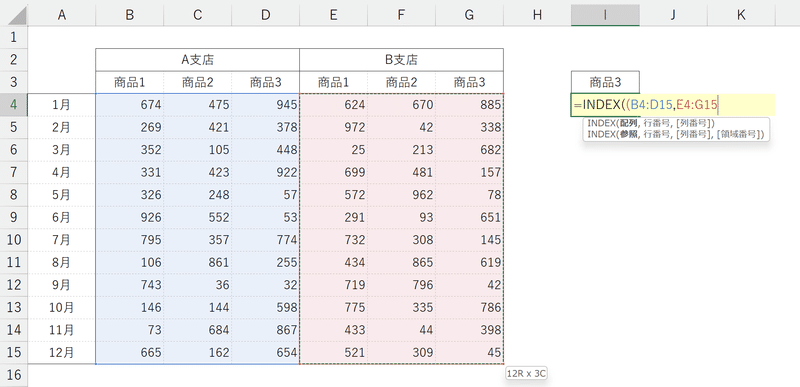The height and width of the screenshot is (387, 800).
Task: Click cell with value 926
Action: [130, 217]
